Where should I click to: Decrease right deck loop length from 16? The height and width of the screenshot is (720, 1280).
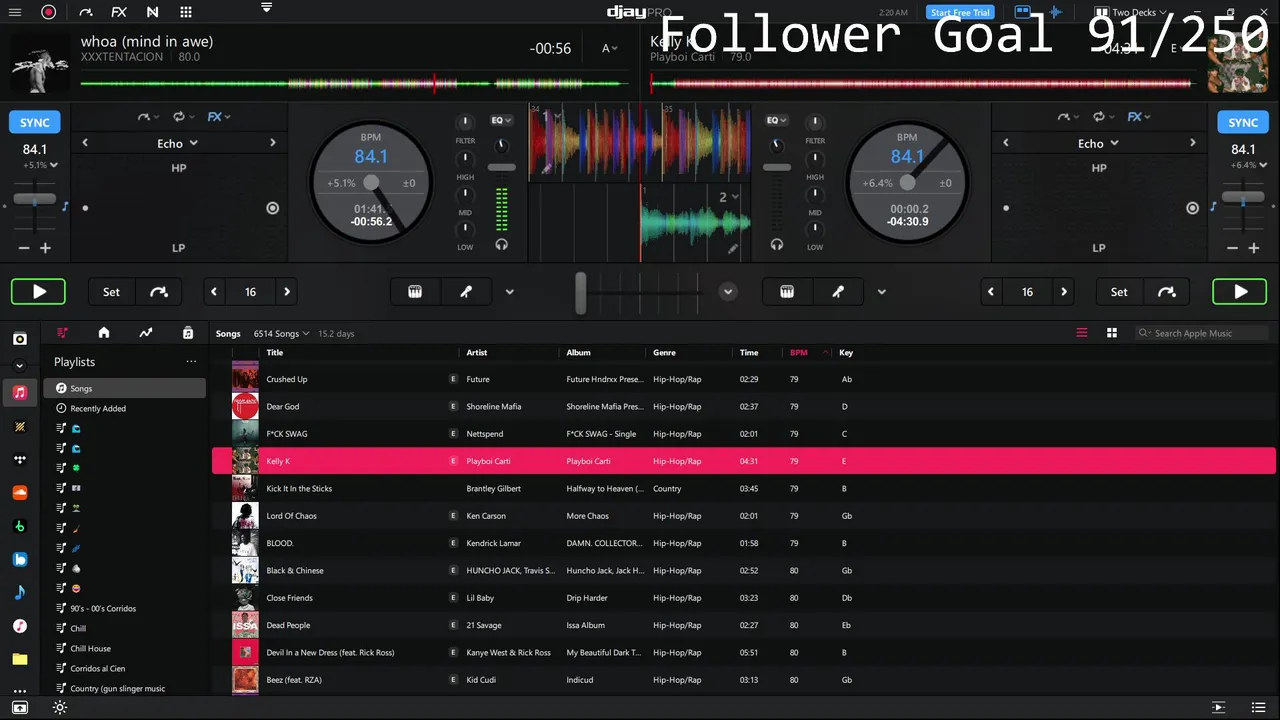coord(991,292)
